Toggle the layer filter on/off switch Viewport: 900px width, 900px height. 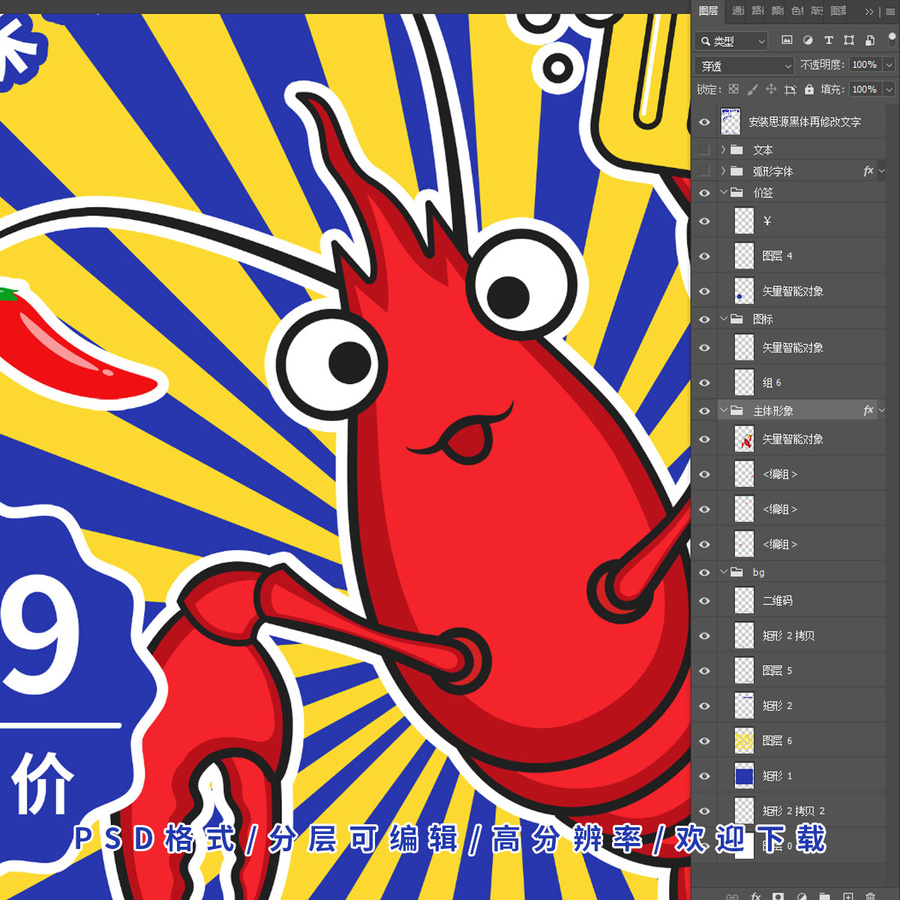(892, 40)
